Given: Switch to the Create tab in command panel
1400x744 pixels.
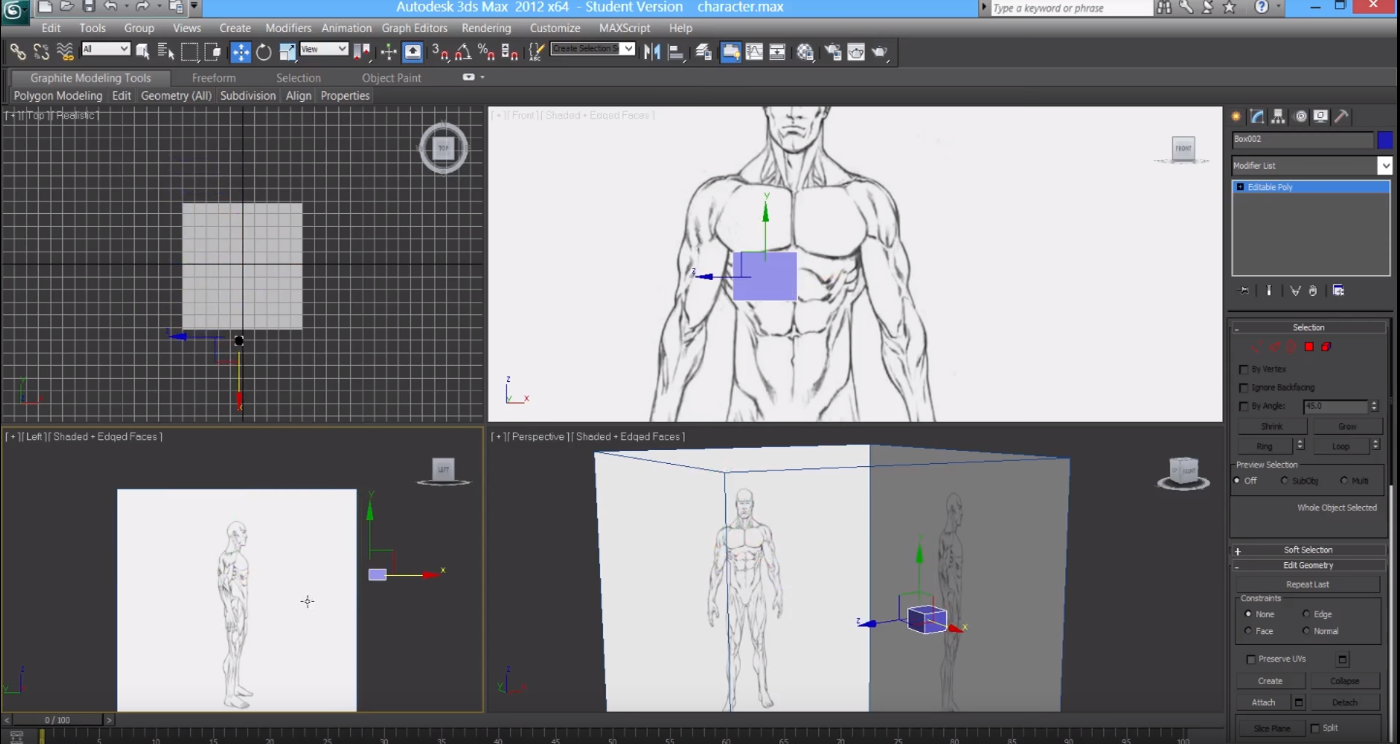Looking at the screenshot, I should [x=1237, y=116].
